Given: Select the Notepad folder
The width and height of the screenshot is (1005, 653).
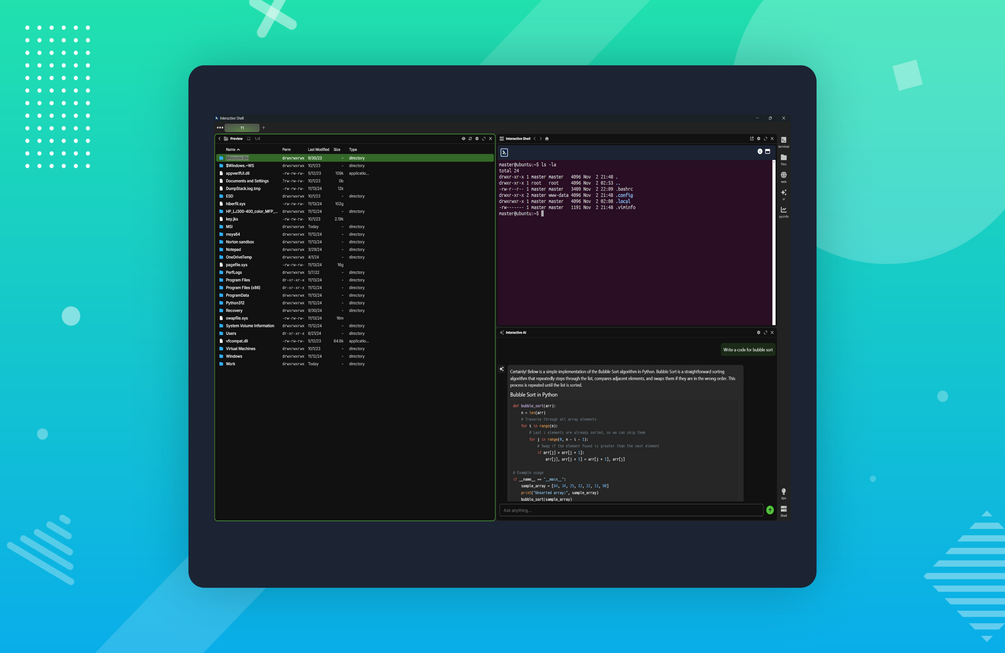Looking at the screenshot, I should [354, 249].
